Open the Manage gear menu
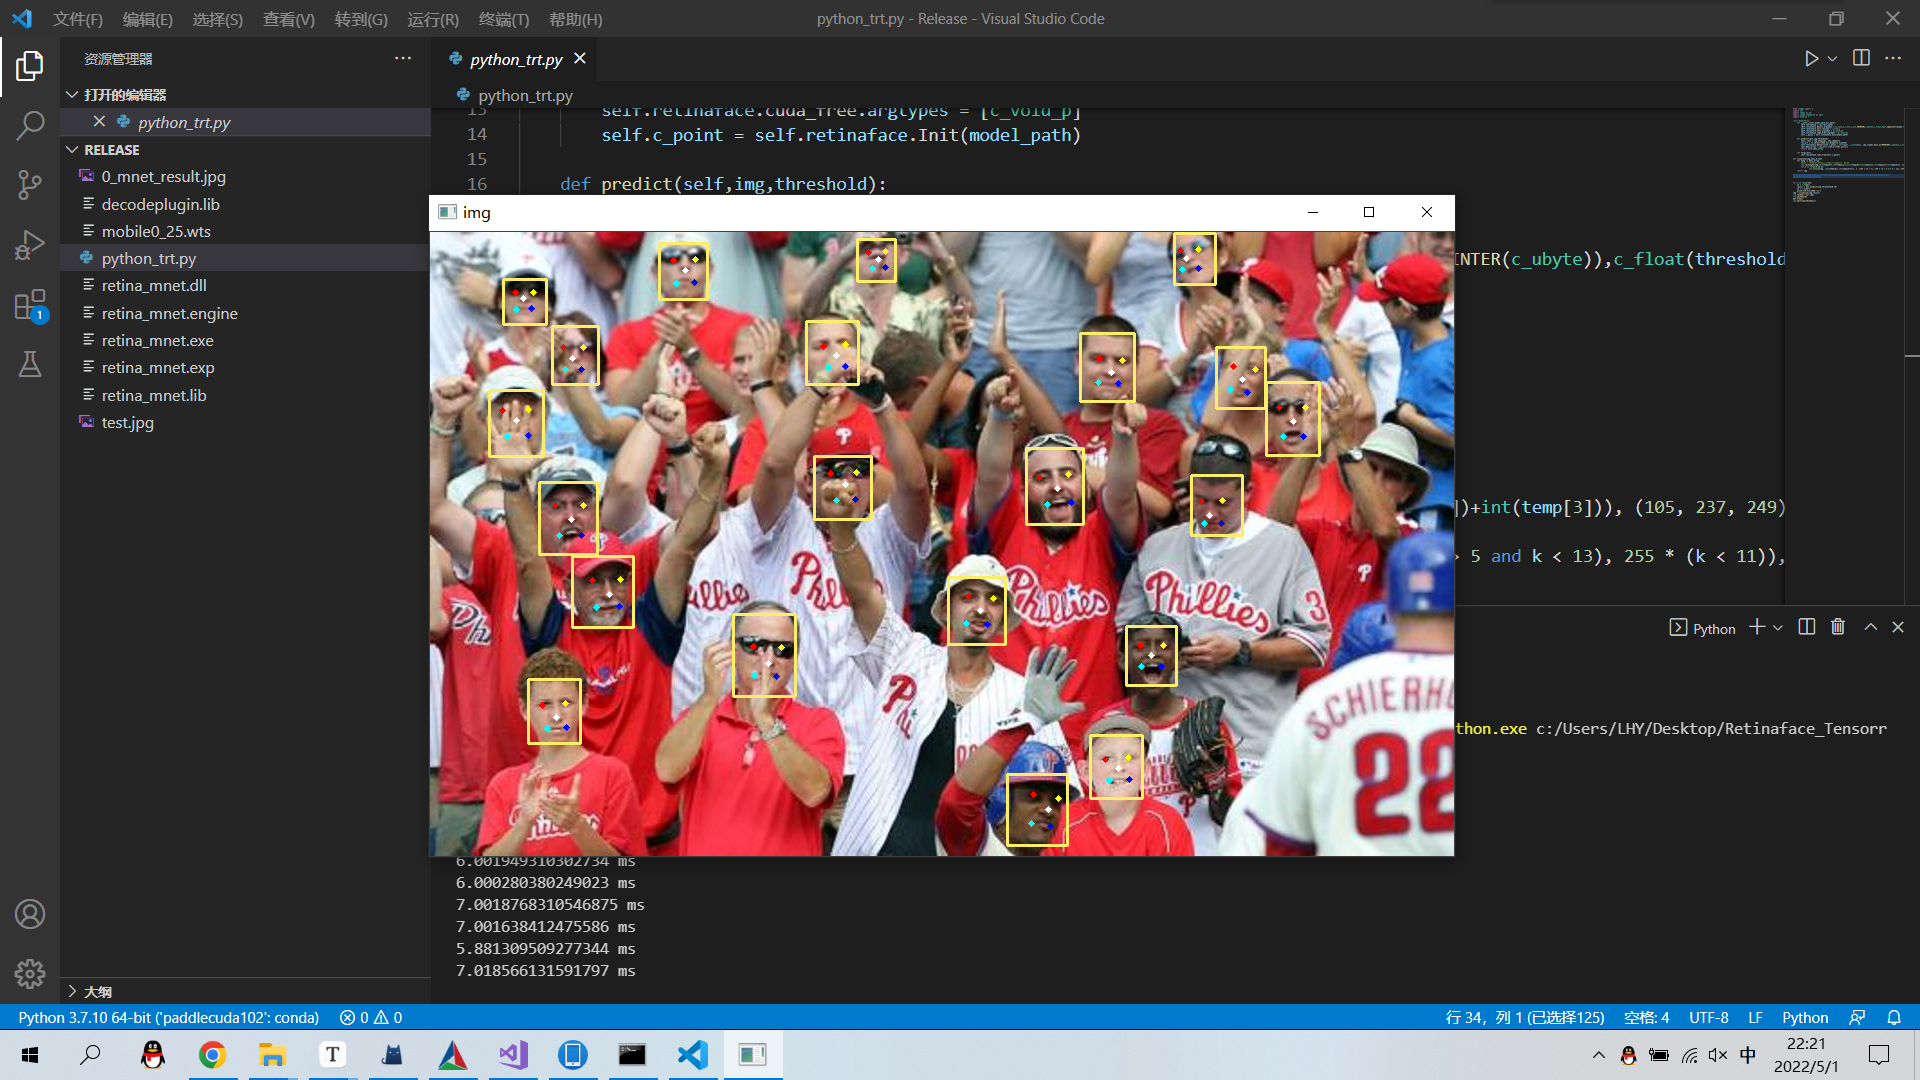The image size is (1920, 1080). (x=30, y=973)
